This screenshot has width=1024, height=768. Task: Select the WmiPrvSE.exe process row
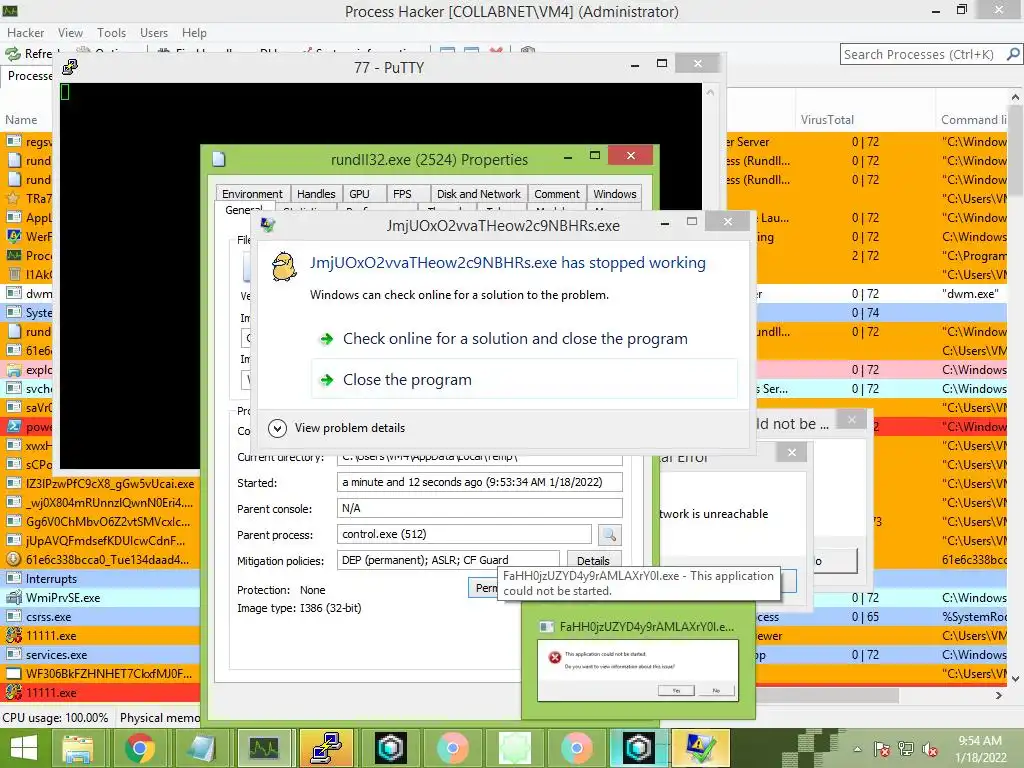(101, 598)
